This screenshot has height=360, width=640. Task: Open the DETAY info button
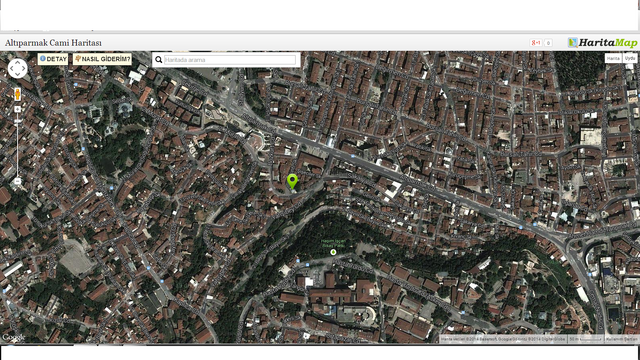(x=53, y=59)
